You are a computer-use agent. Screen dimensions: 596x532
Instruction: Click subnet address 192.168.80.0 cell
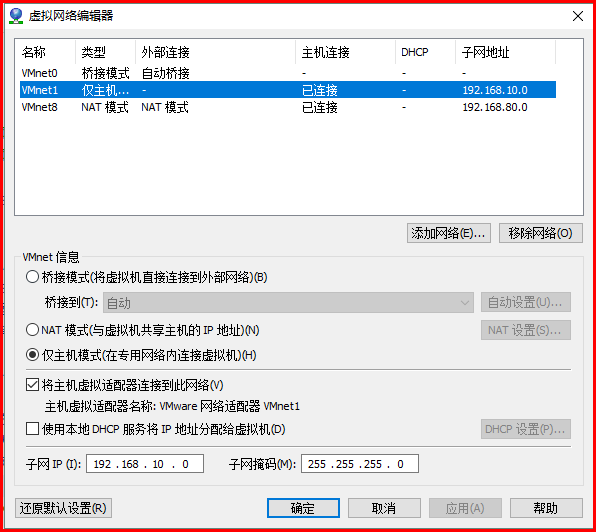coord(495,107)
